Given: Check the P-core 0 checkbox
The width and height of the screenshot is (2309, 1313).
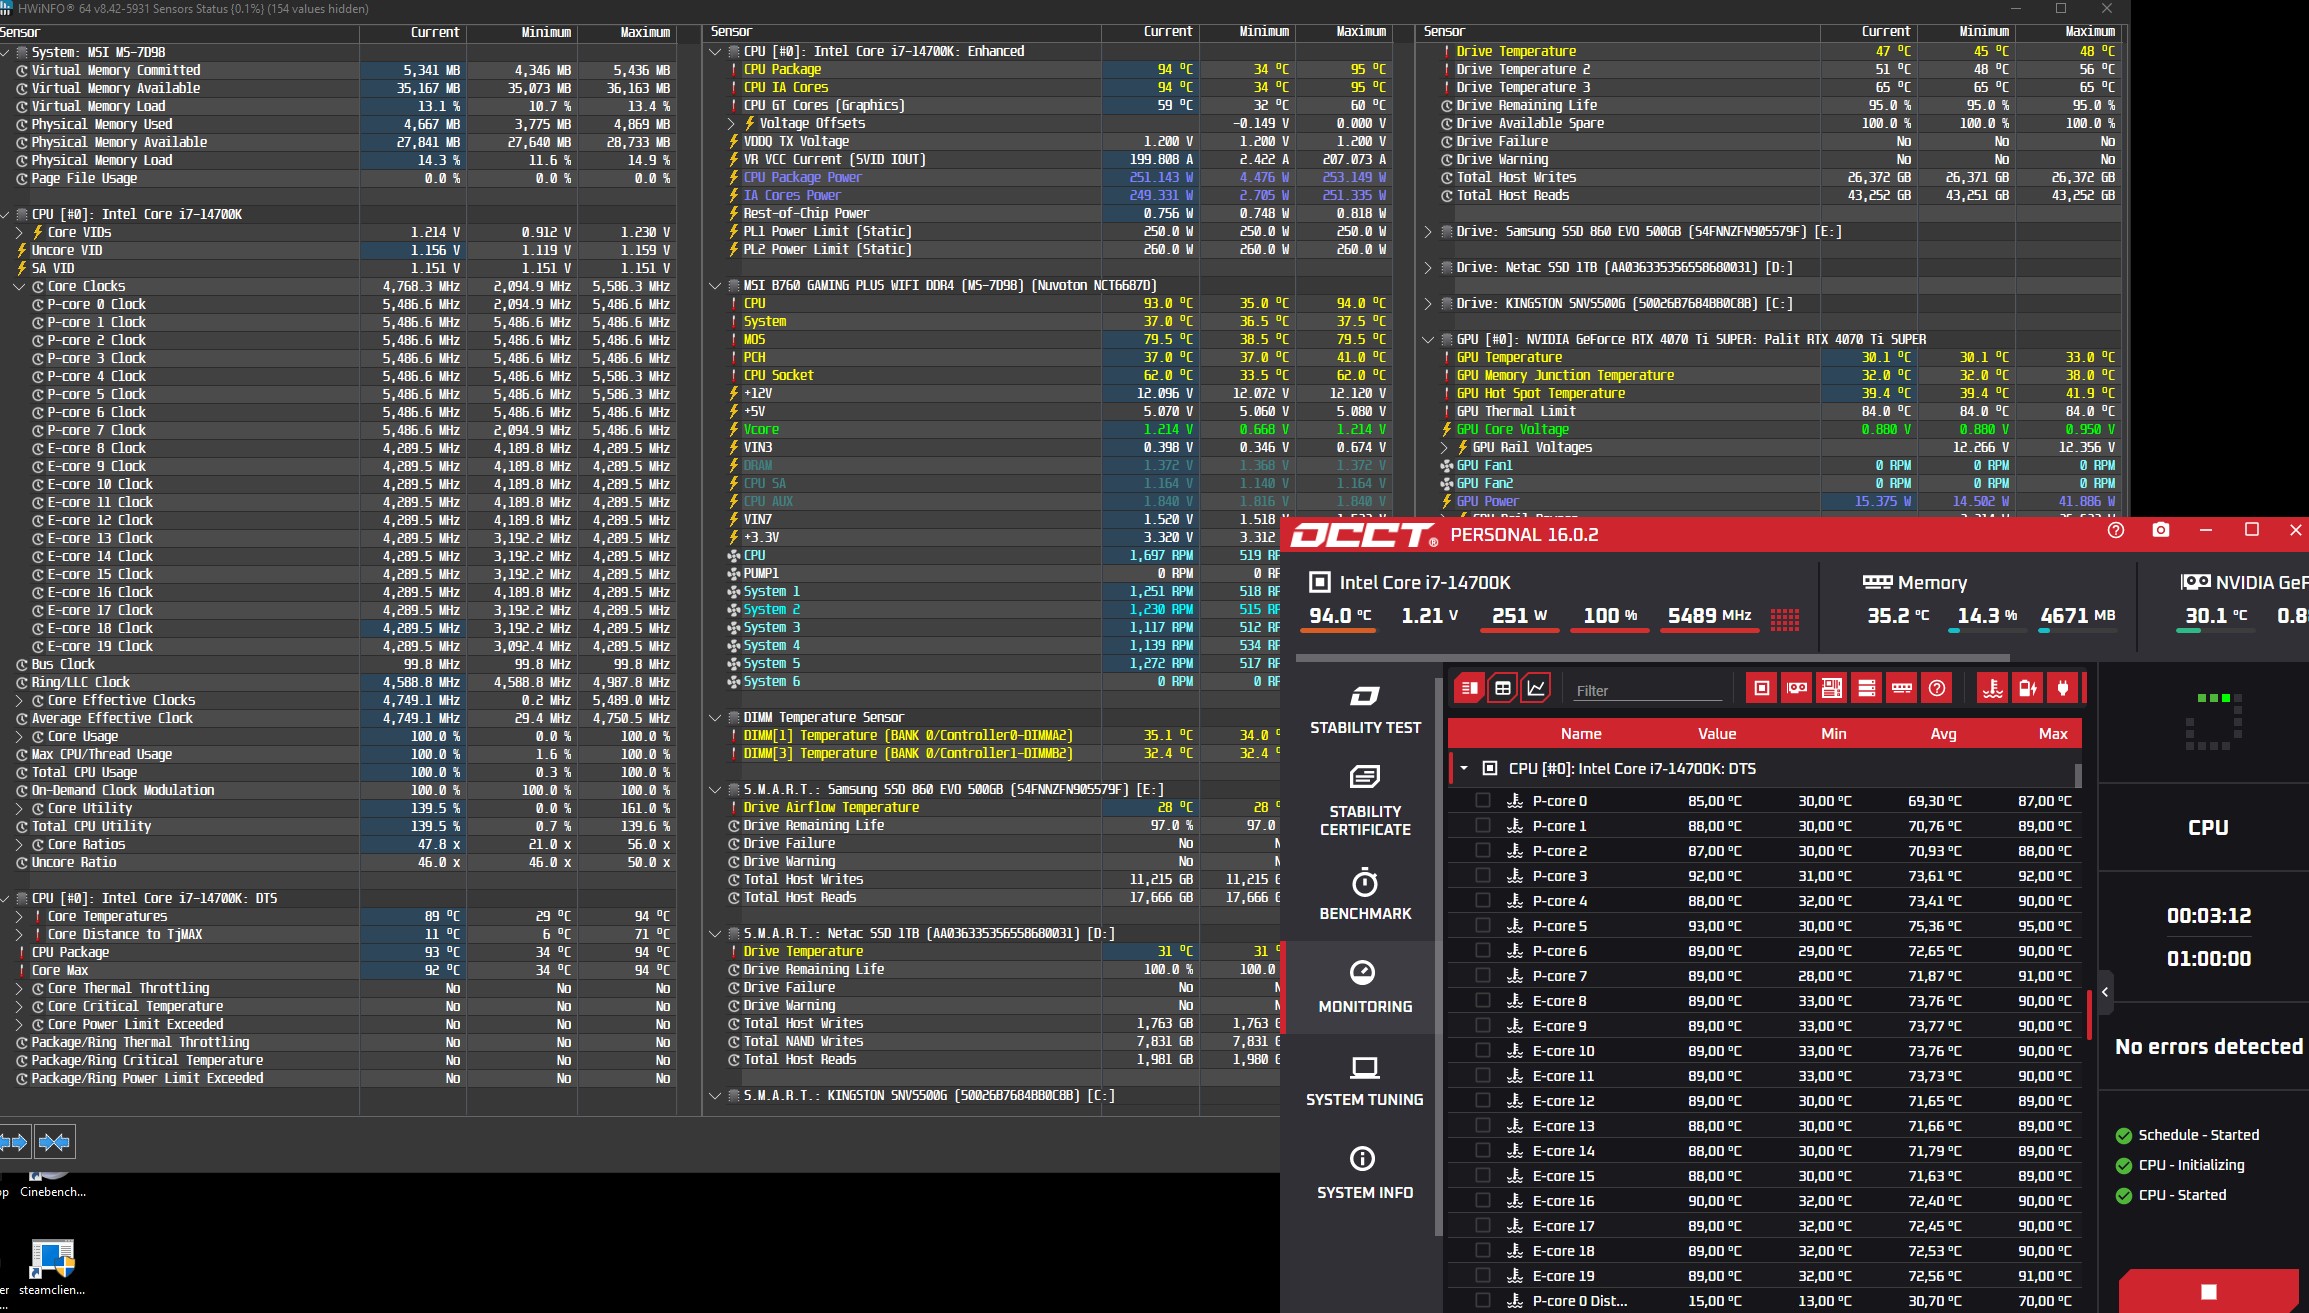Looking at the screenshot, I should (x=1483, y=800).
